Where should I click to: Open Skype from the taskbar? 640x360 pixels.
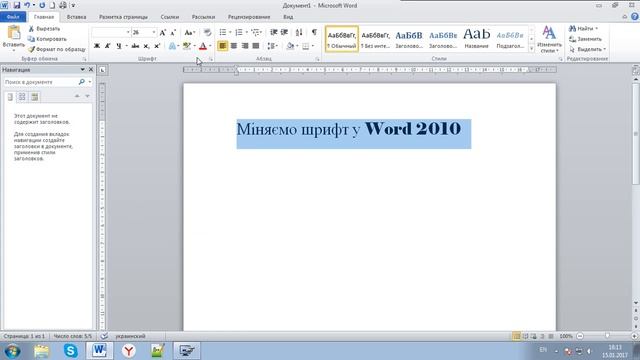pyautogui.click(x=70, y=351)
